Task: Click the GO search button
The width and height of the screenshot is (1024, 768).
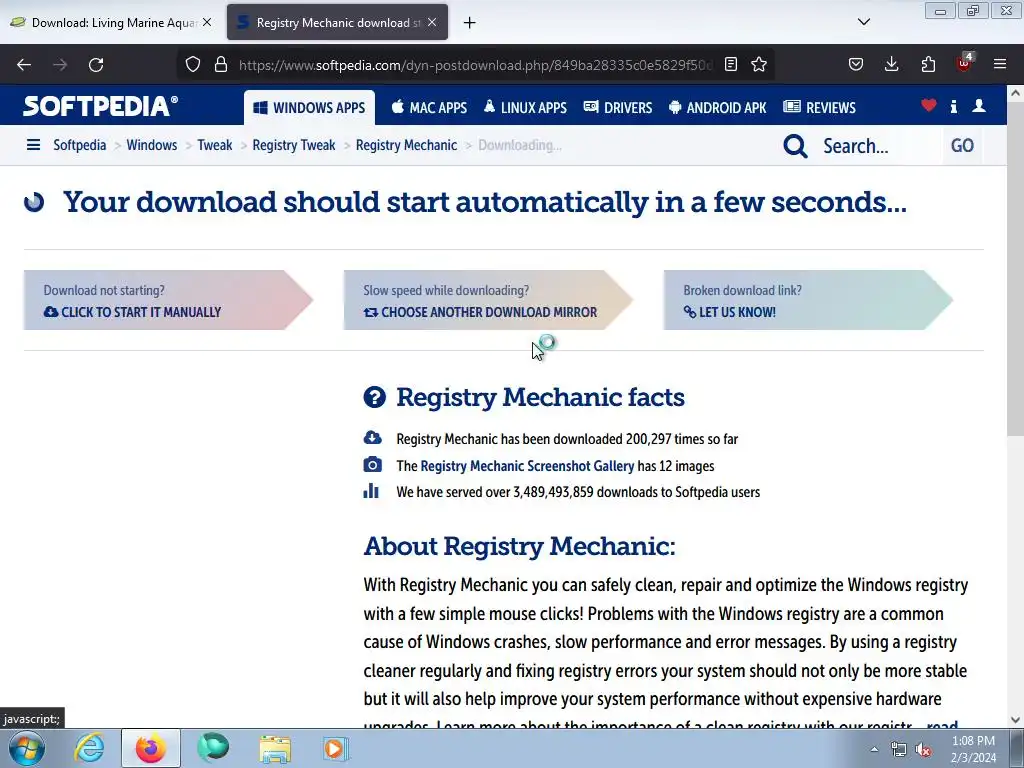Action: [962, 146]
